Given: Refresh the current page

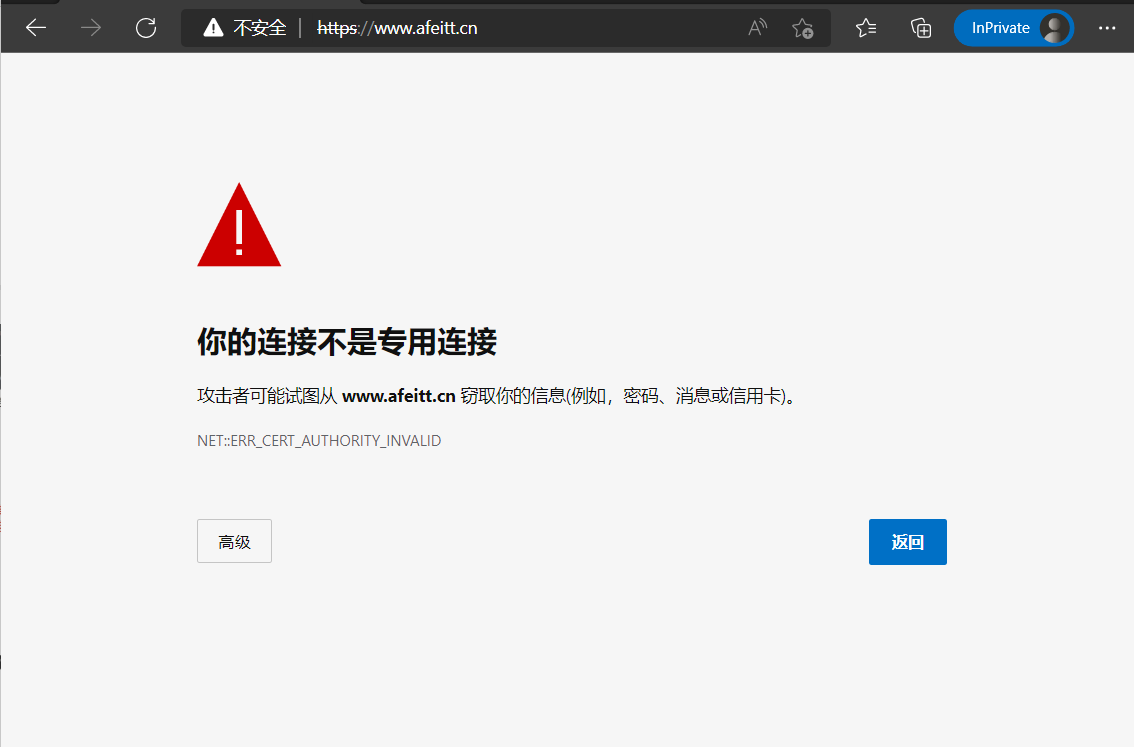Looking at the screenshot, I should [x=146, y=28].
